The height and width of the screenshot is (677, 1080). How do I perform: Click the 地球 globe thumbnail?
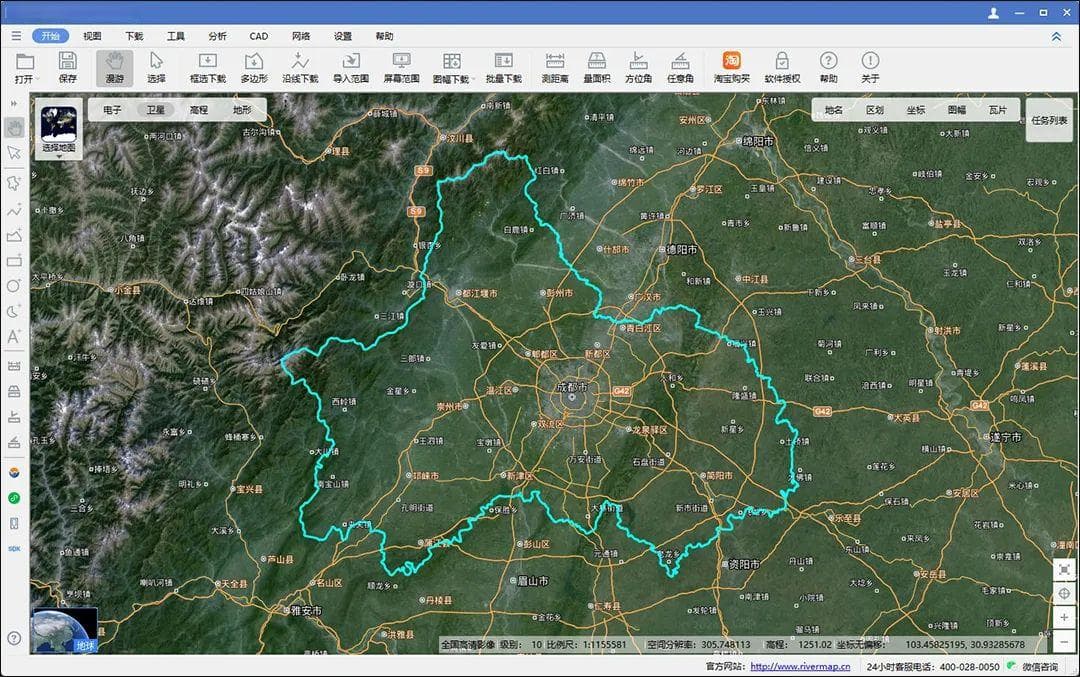click(65, 630)
